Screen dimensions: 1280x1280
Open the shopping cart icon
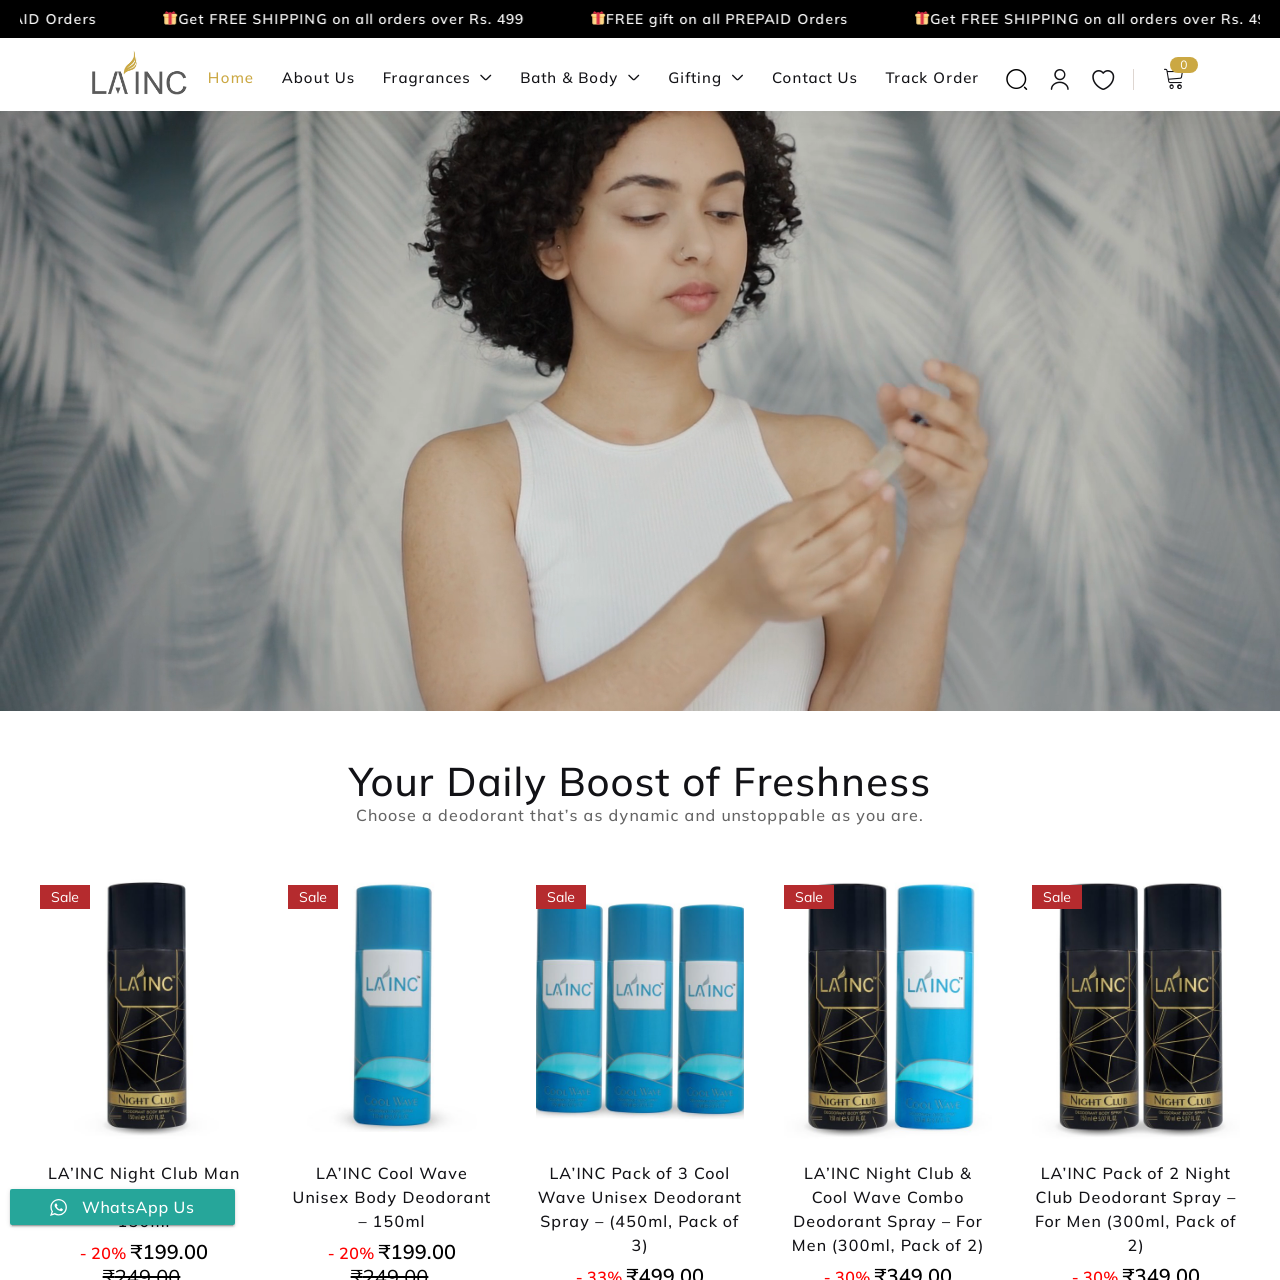pos(1175,78)
